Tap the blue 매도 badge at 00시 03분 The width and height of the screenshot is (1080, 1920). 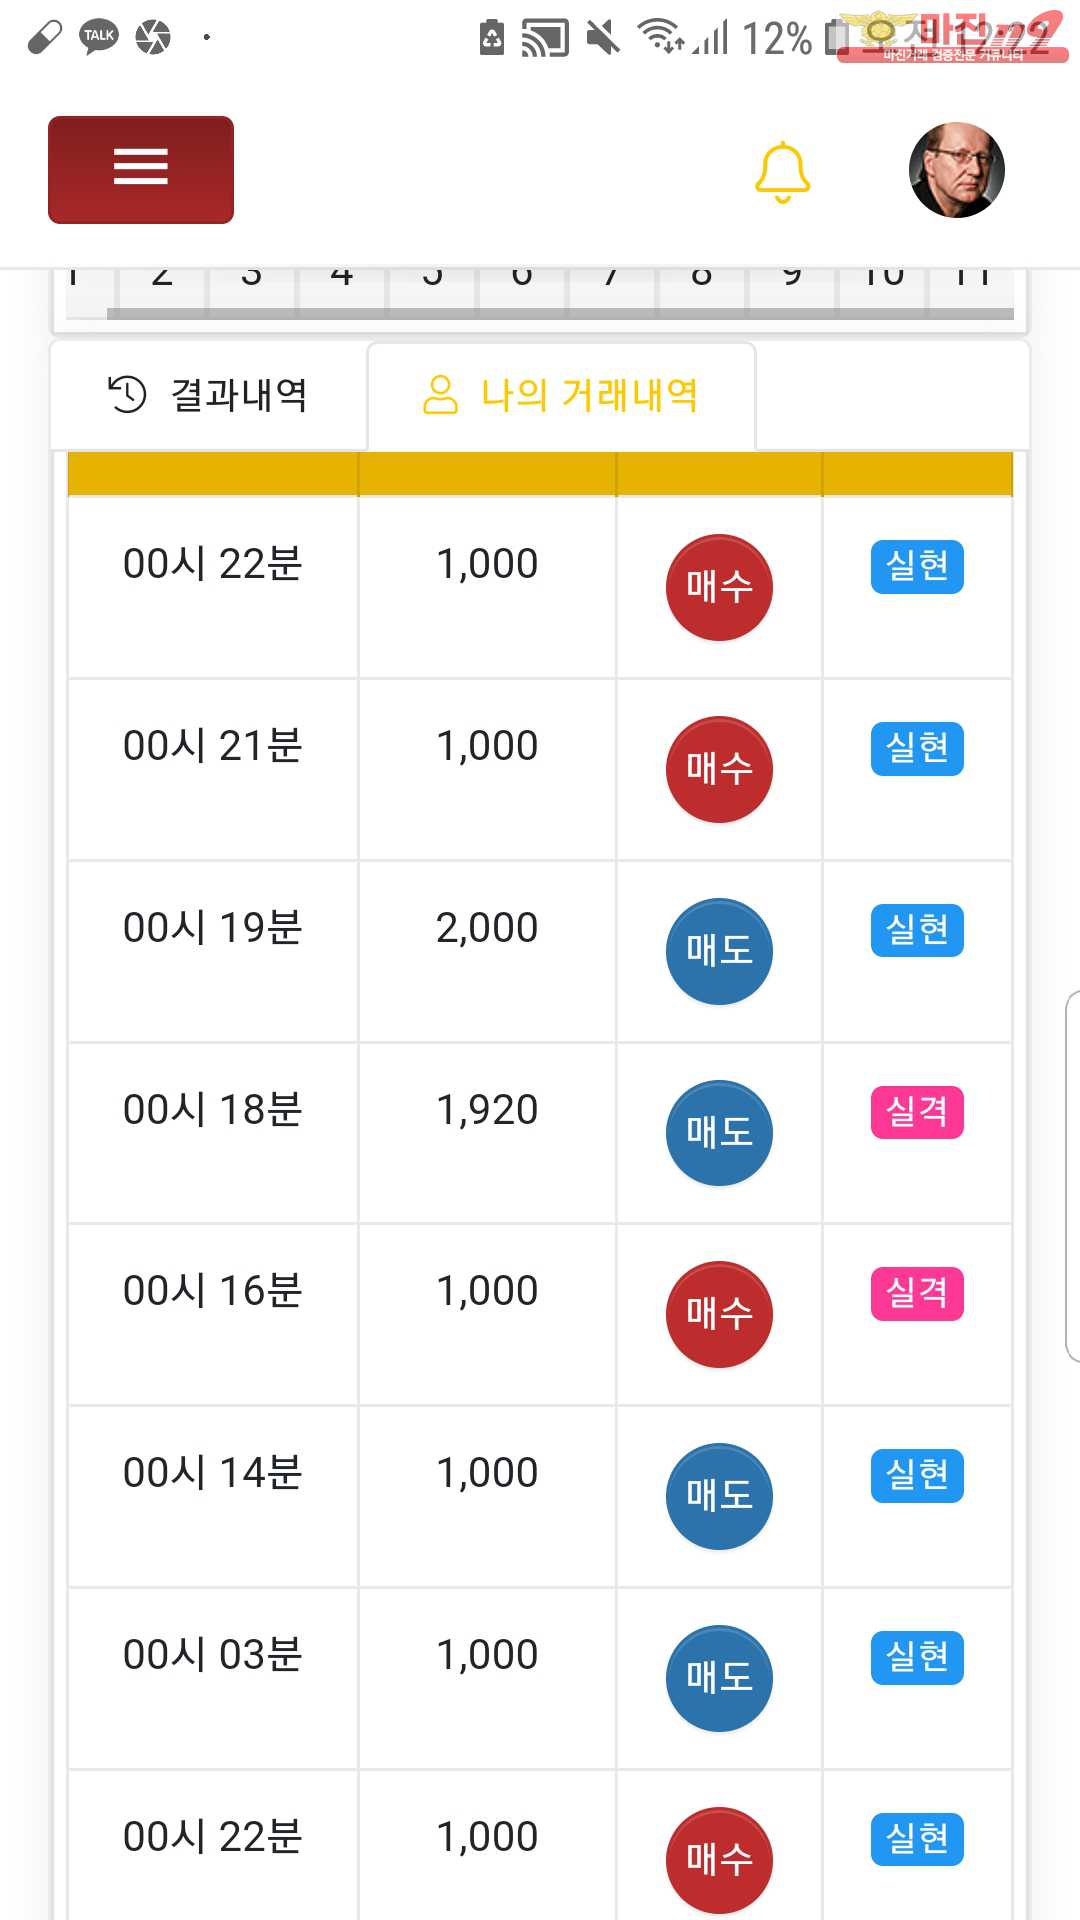click(x=719, y=1678)
